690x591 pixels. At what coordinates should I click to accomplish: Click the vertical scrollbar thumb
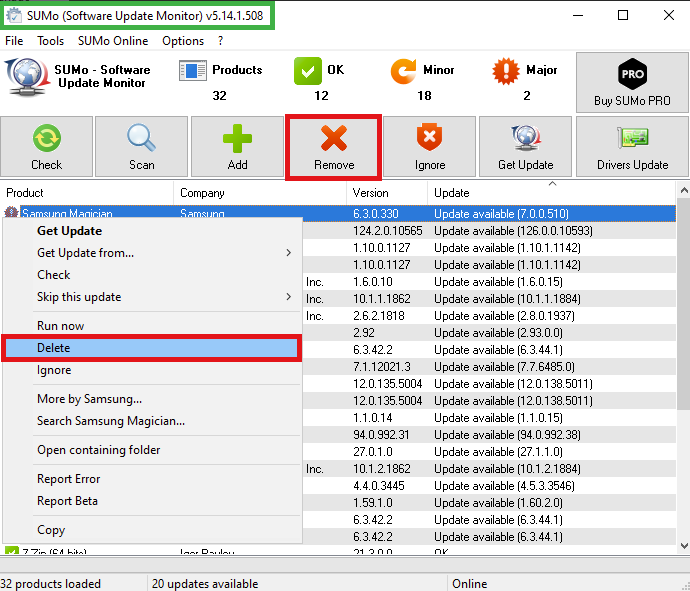[684, 304]
